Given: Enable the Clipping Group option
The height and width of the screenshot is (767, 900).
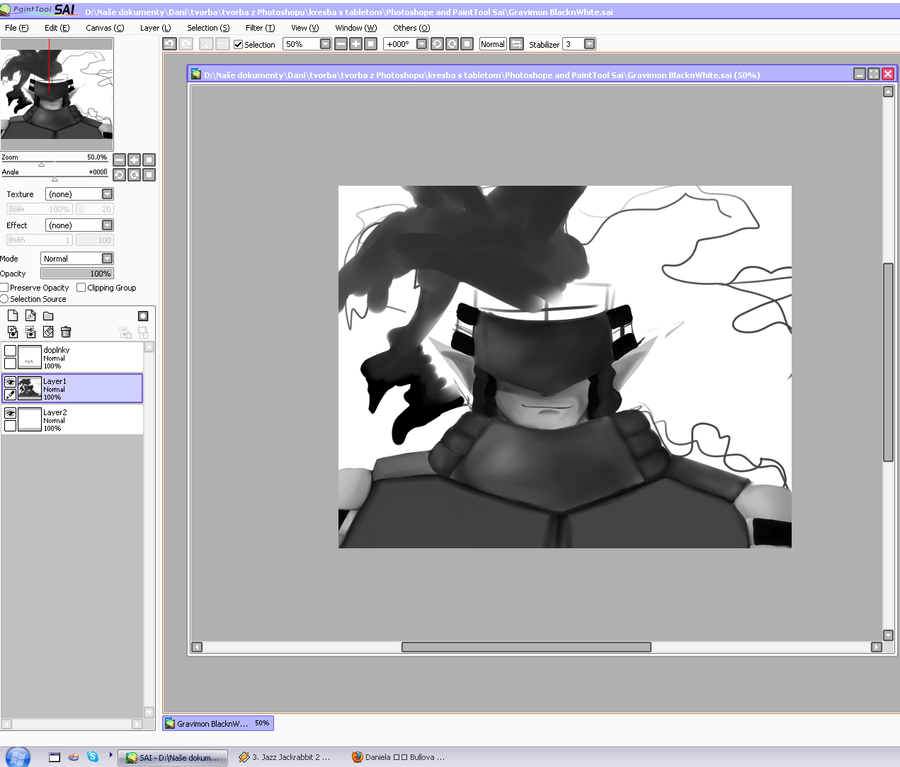Looking at the screenshot, I should point(82,288).
